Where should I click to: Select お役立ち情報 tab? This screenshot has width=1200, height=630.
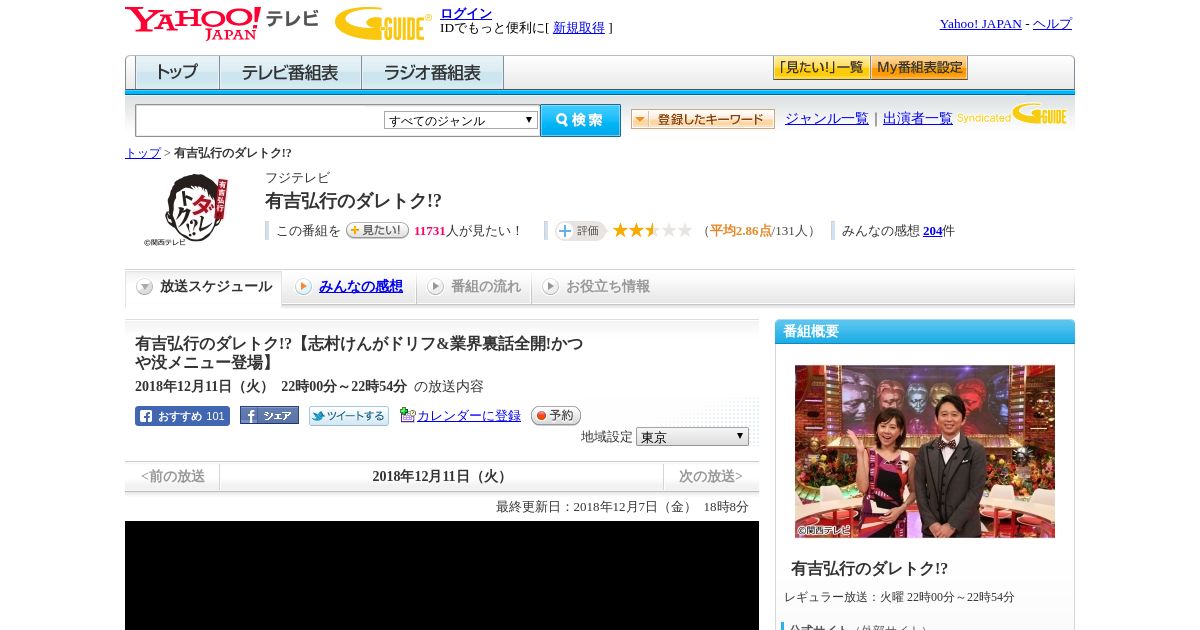pos(596,287)
